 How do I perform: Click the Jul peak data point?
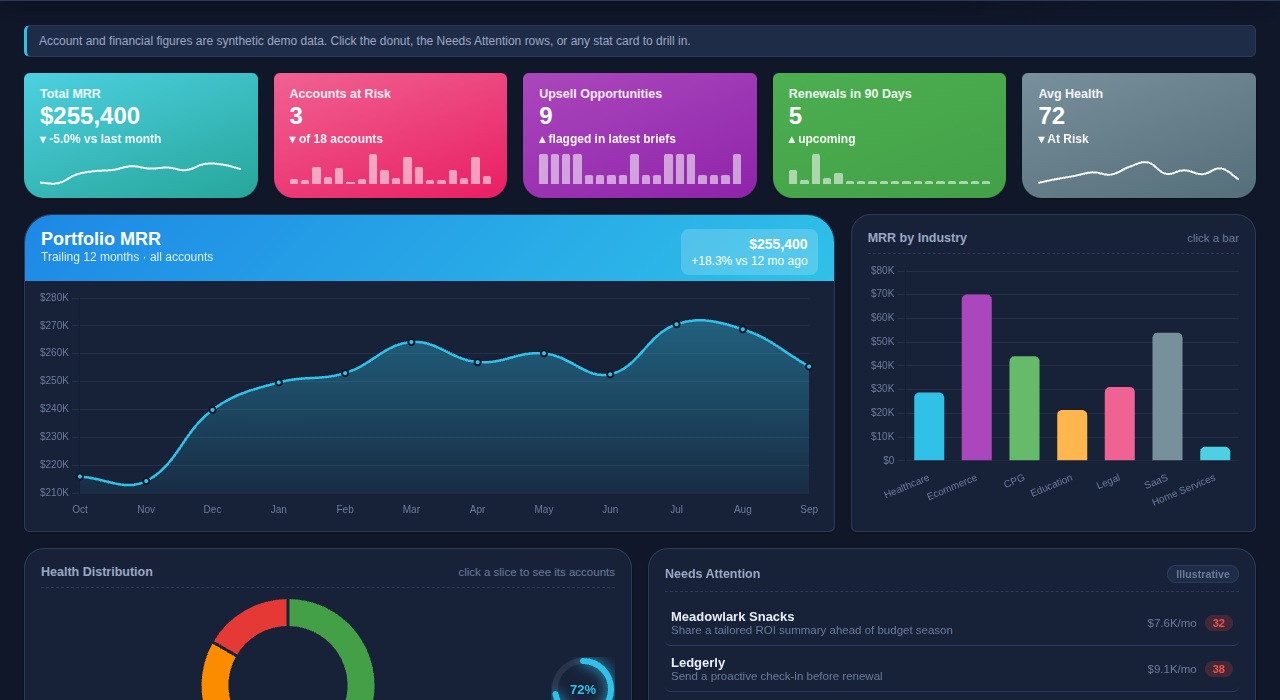[x=676, y=324]
